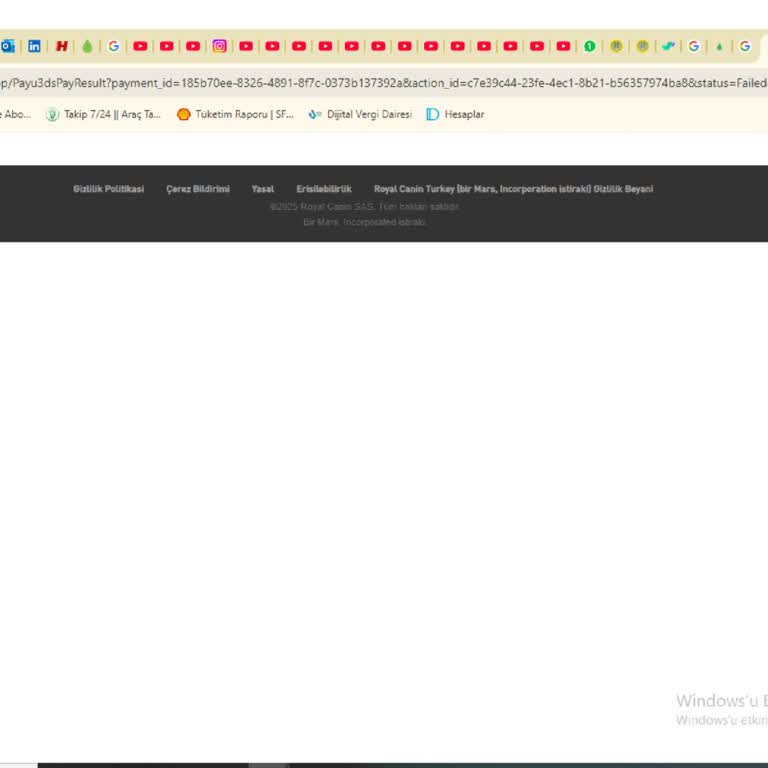The image size is (768, 768).
Task: Open Royal Canin Turkey Gizlilik Beyanı link
Action: click(513, 189)
